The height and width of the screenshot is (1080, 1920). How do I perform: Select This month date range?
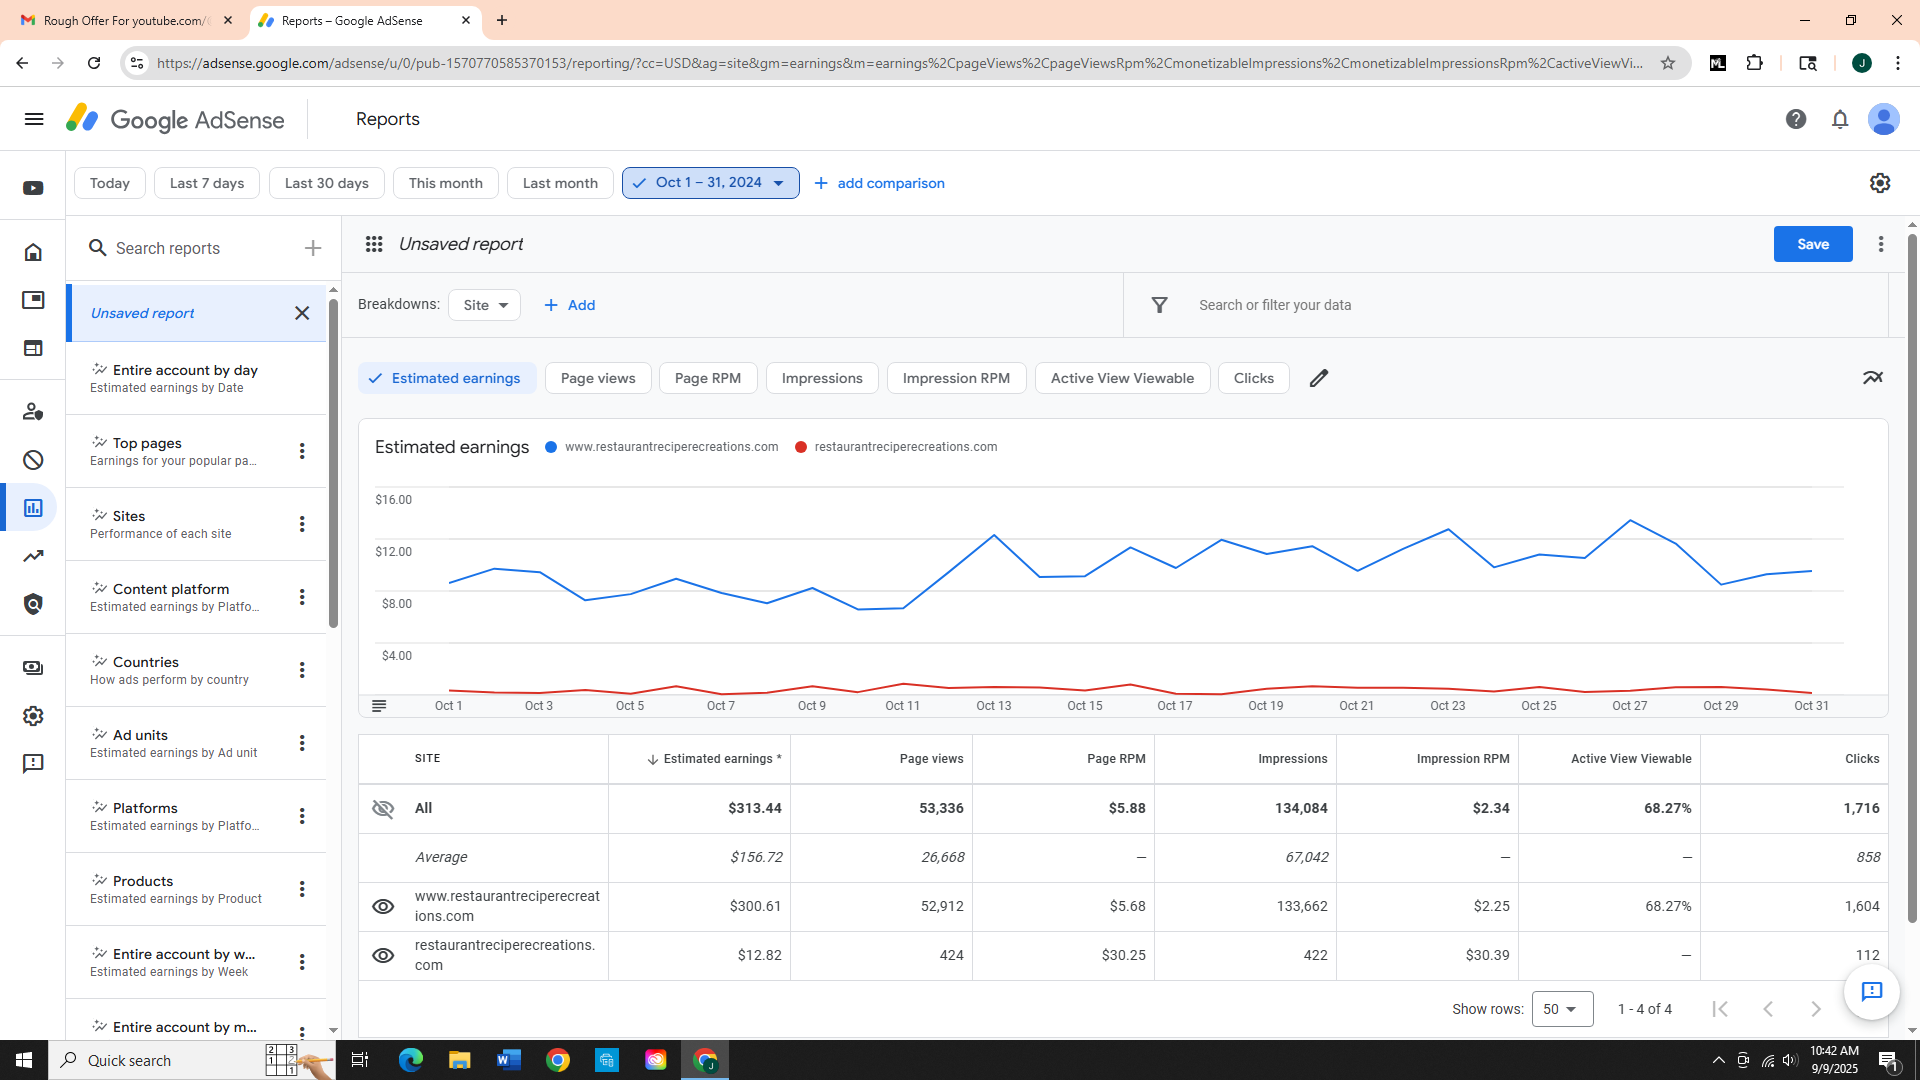coord(446,183)
